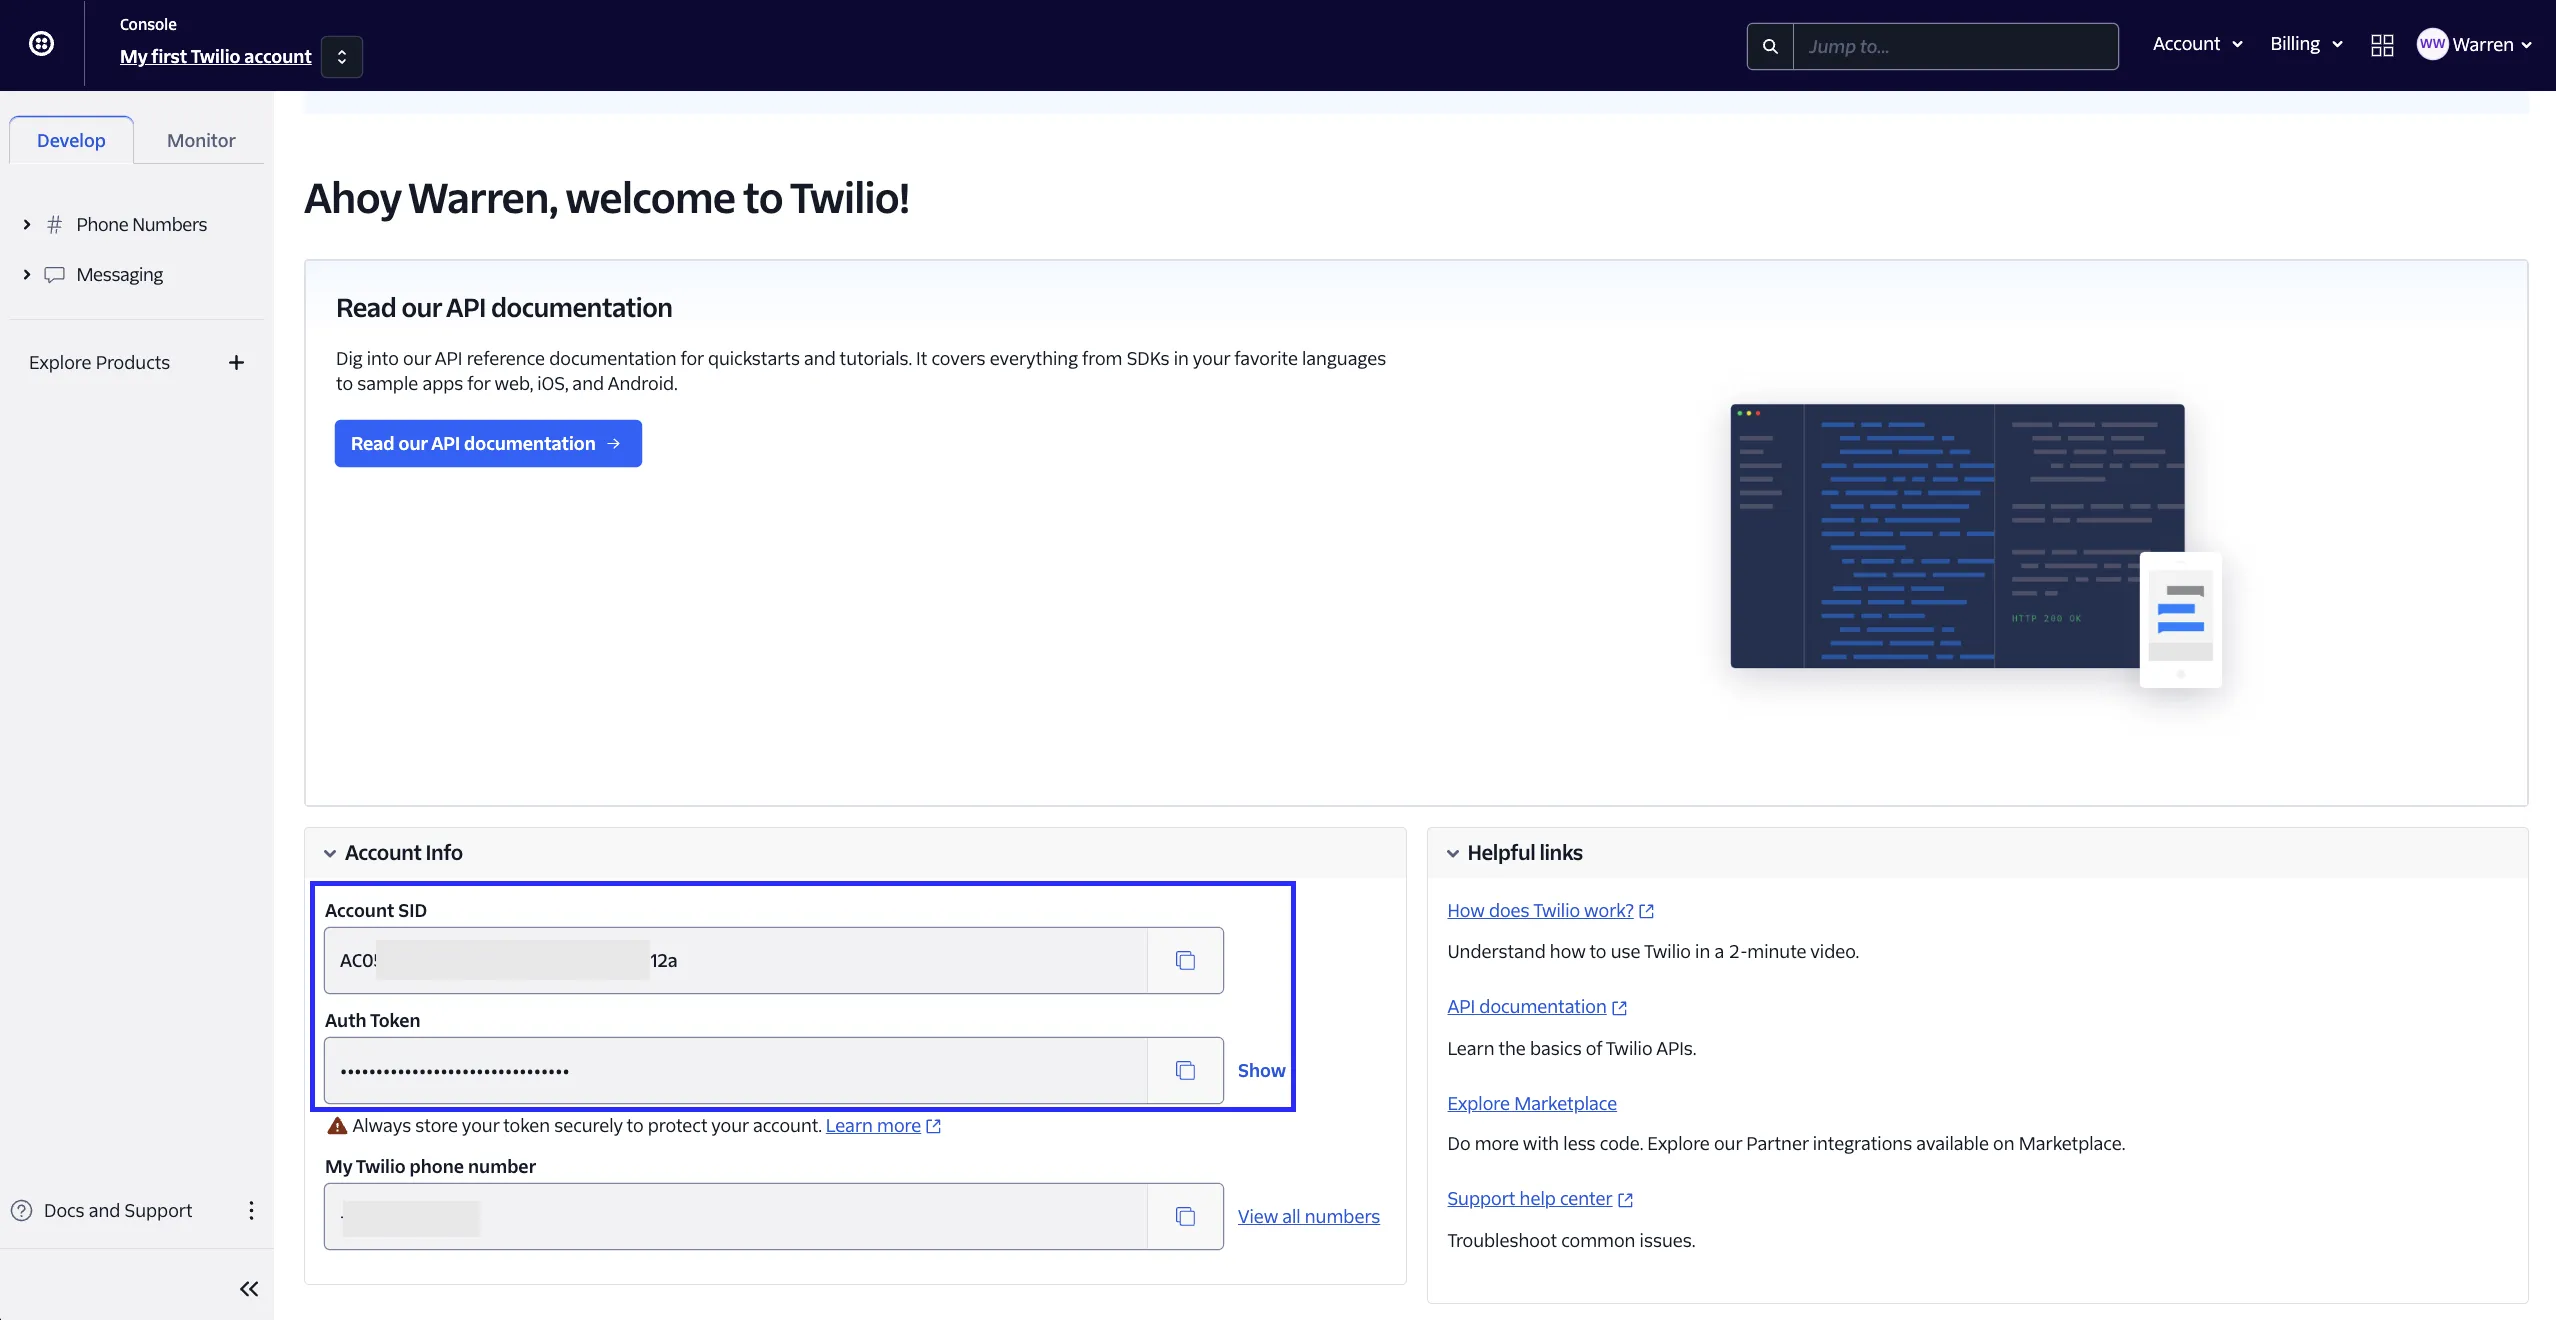Open the Warren user profile menu
2556x1320 pixels.
2474,44
